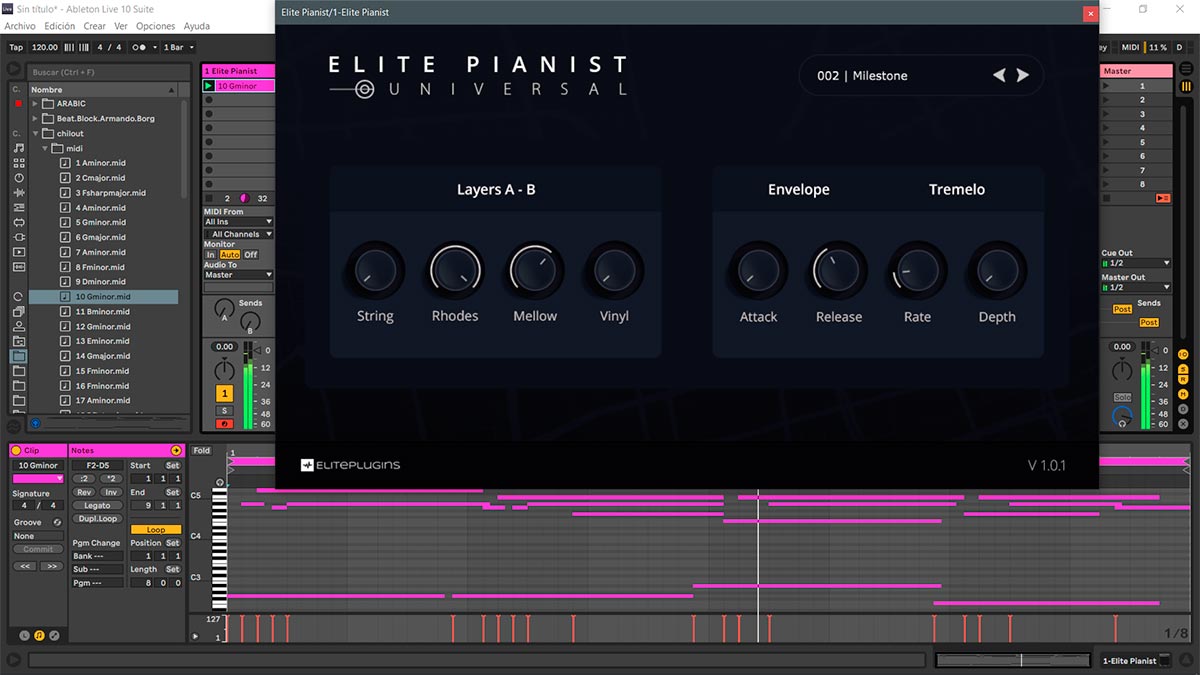Image resolution: width=1200 pixels, height=675 pixels.
Task: Click the Rev notes button
Action: pos(84,492)
